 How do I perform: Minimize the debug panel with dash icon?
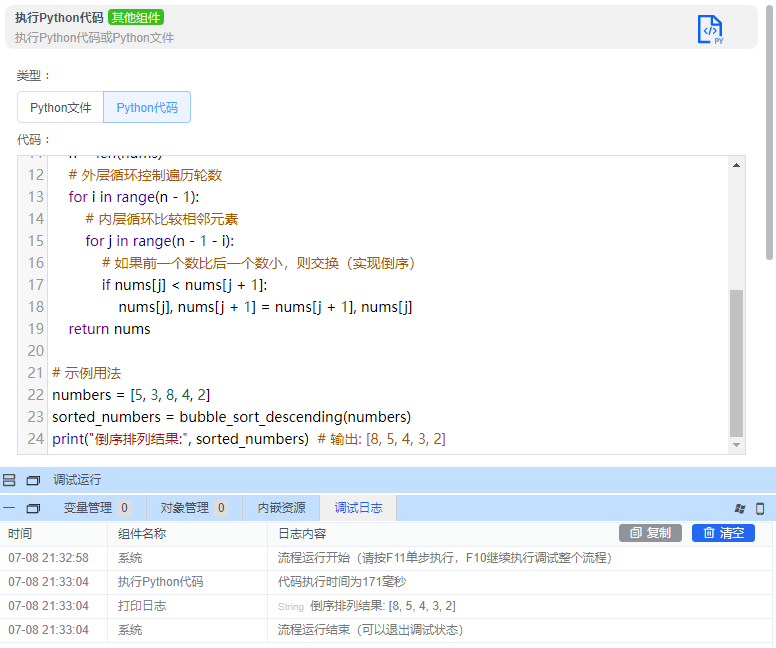9,508
